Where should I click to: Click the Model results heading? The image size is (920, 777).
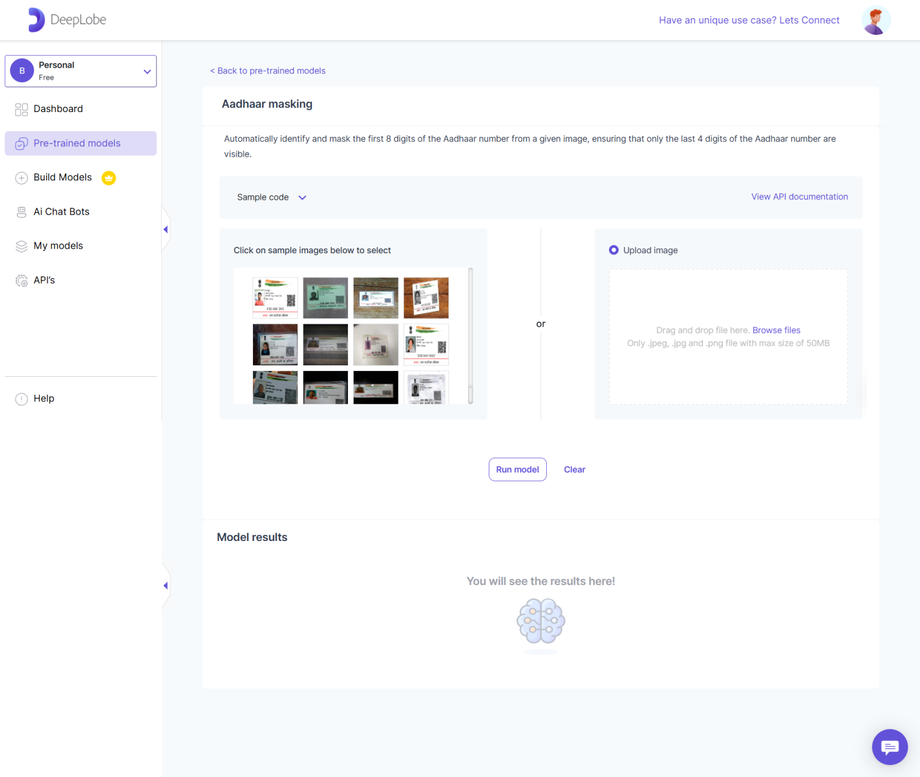[x=252, y=537]
